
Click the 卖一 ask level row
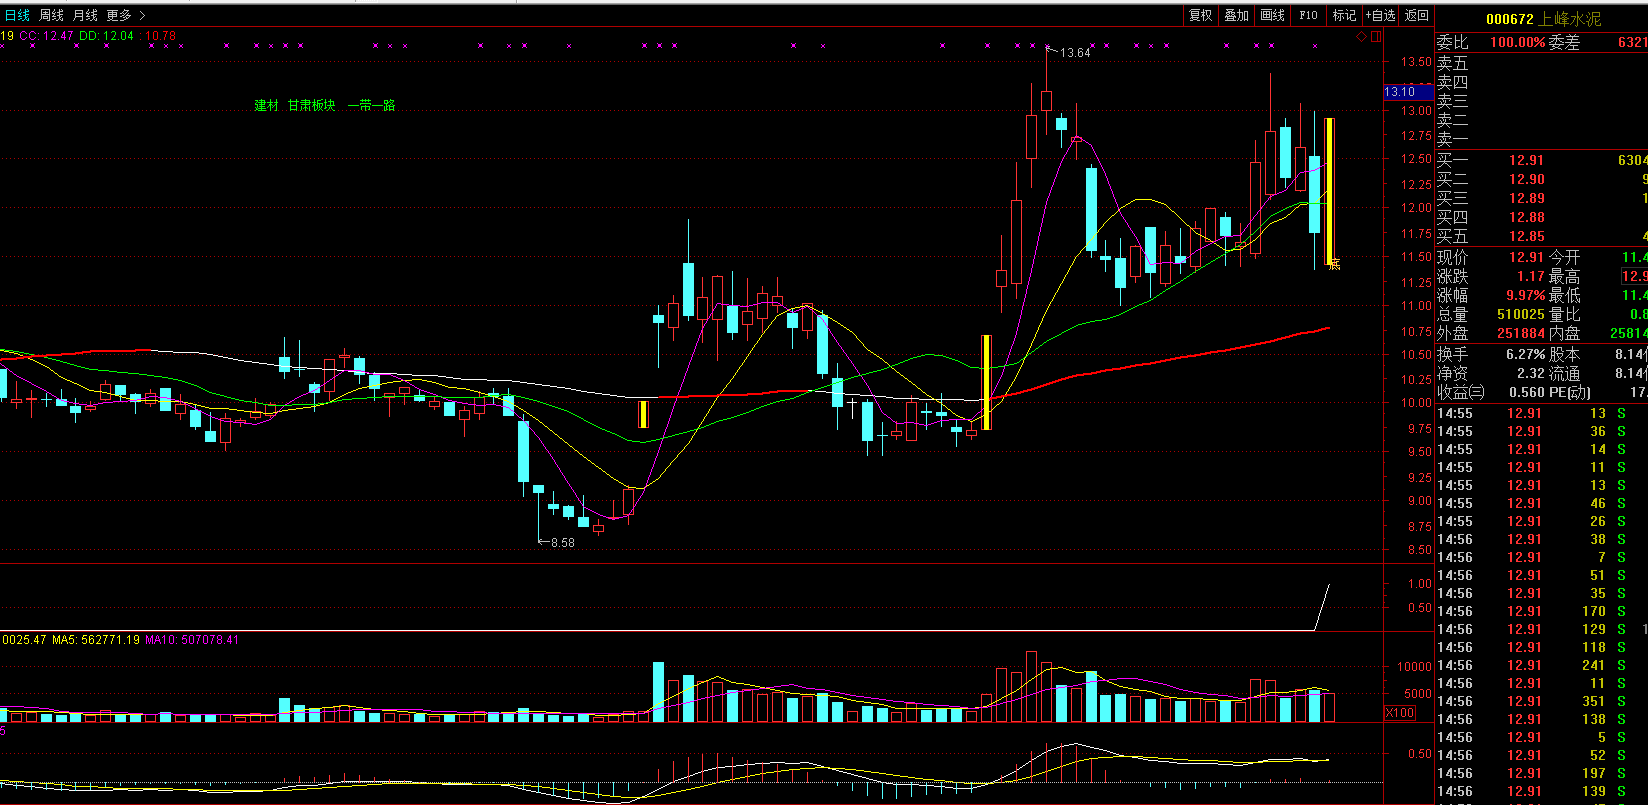click(x=1541, y=139)
